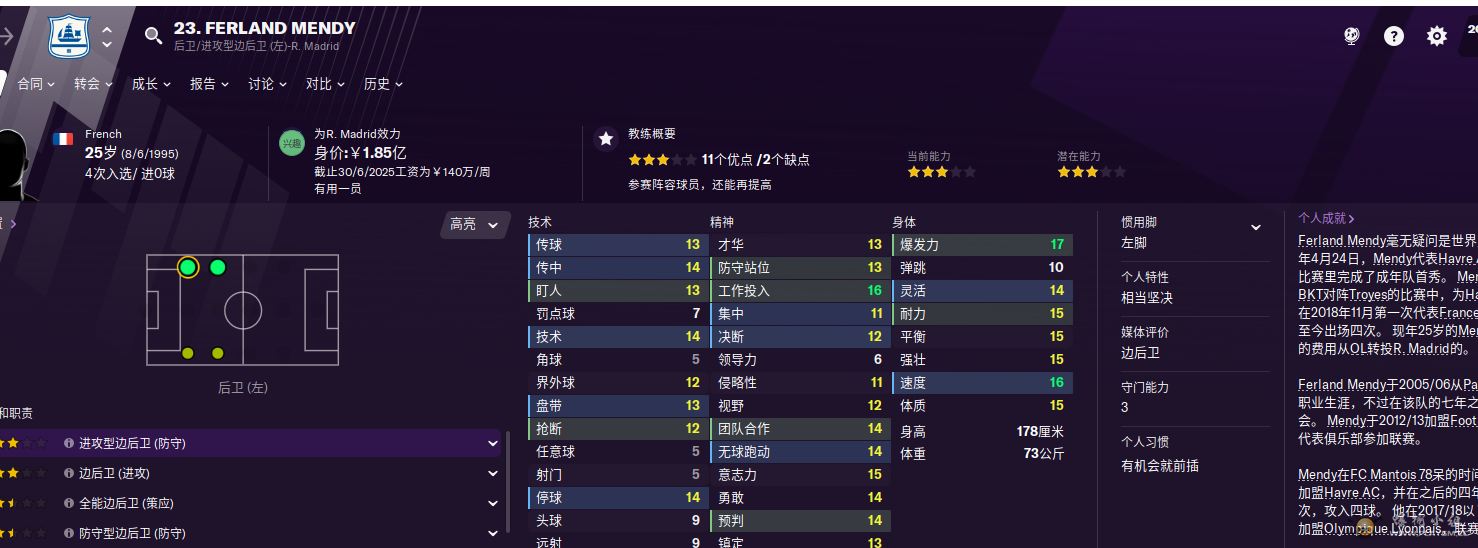Screen dimensions: 1478x548
Task: Expand the 边后卫 (进攻) role row
Action: point(493,473)
